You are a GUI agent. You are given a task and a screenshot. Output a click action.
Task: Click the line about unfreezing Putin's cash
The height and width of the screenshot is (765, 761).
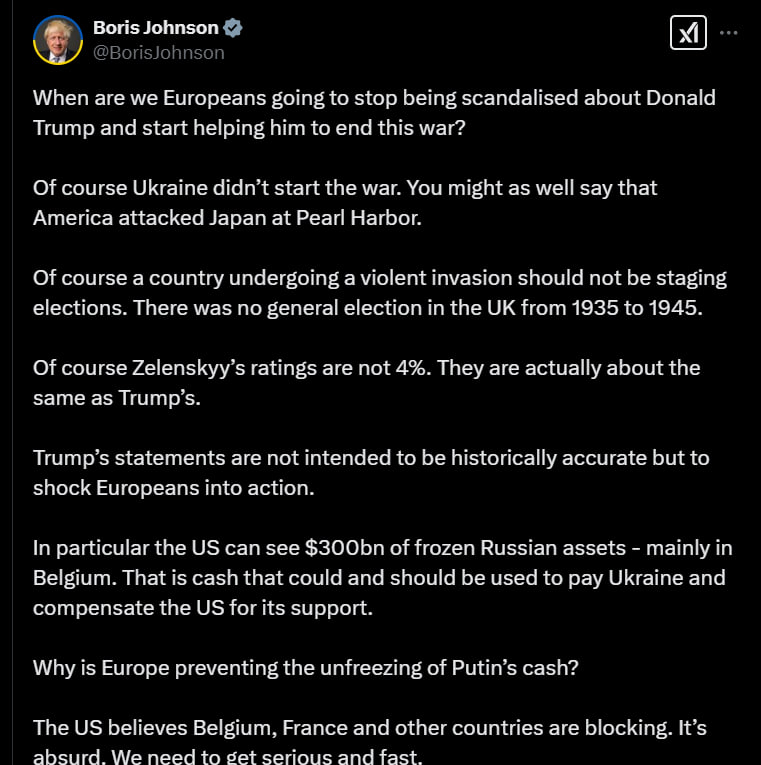click(305, 667)
